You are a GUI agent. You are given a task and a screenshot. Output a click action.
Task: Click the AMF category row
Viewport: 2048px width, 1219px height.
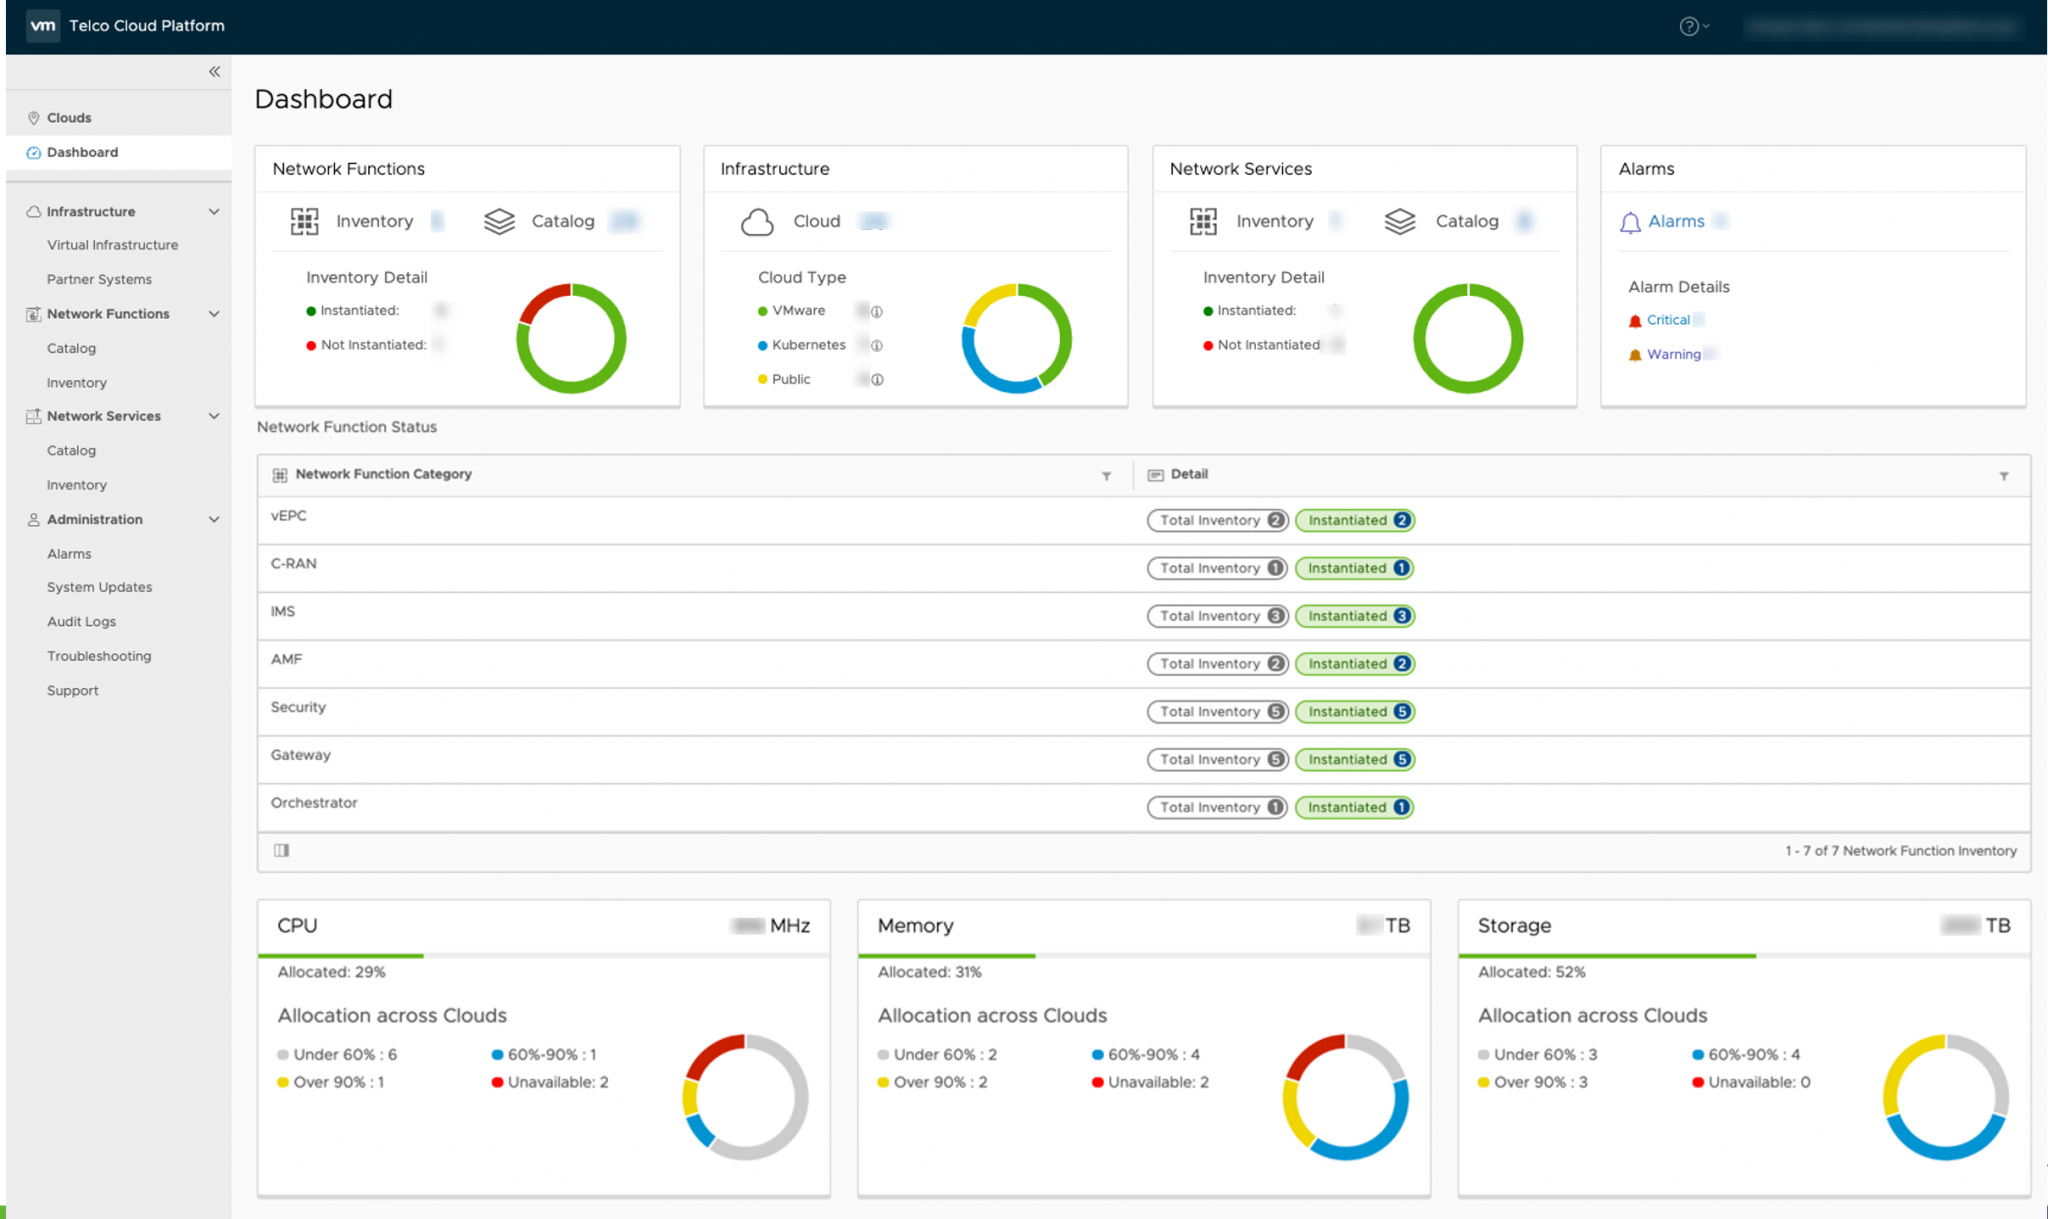coord(1144,663)
